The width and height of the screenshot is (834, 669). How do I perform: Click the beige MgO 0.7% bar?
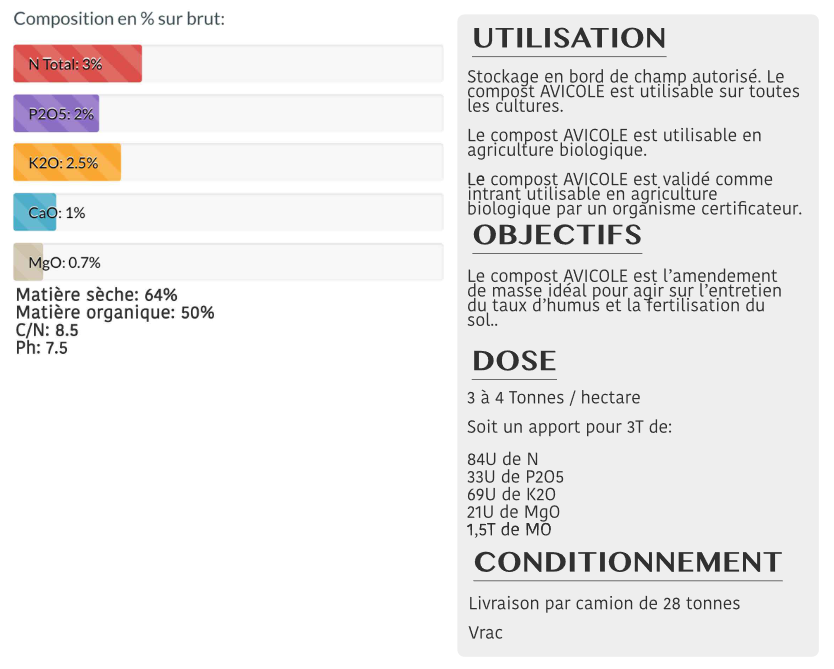tap(28, 262)
